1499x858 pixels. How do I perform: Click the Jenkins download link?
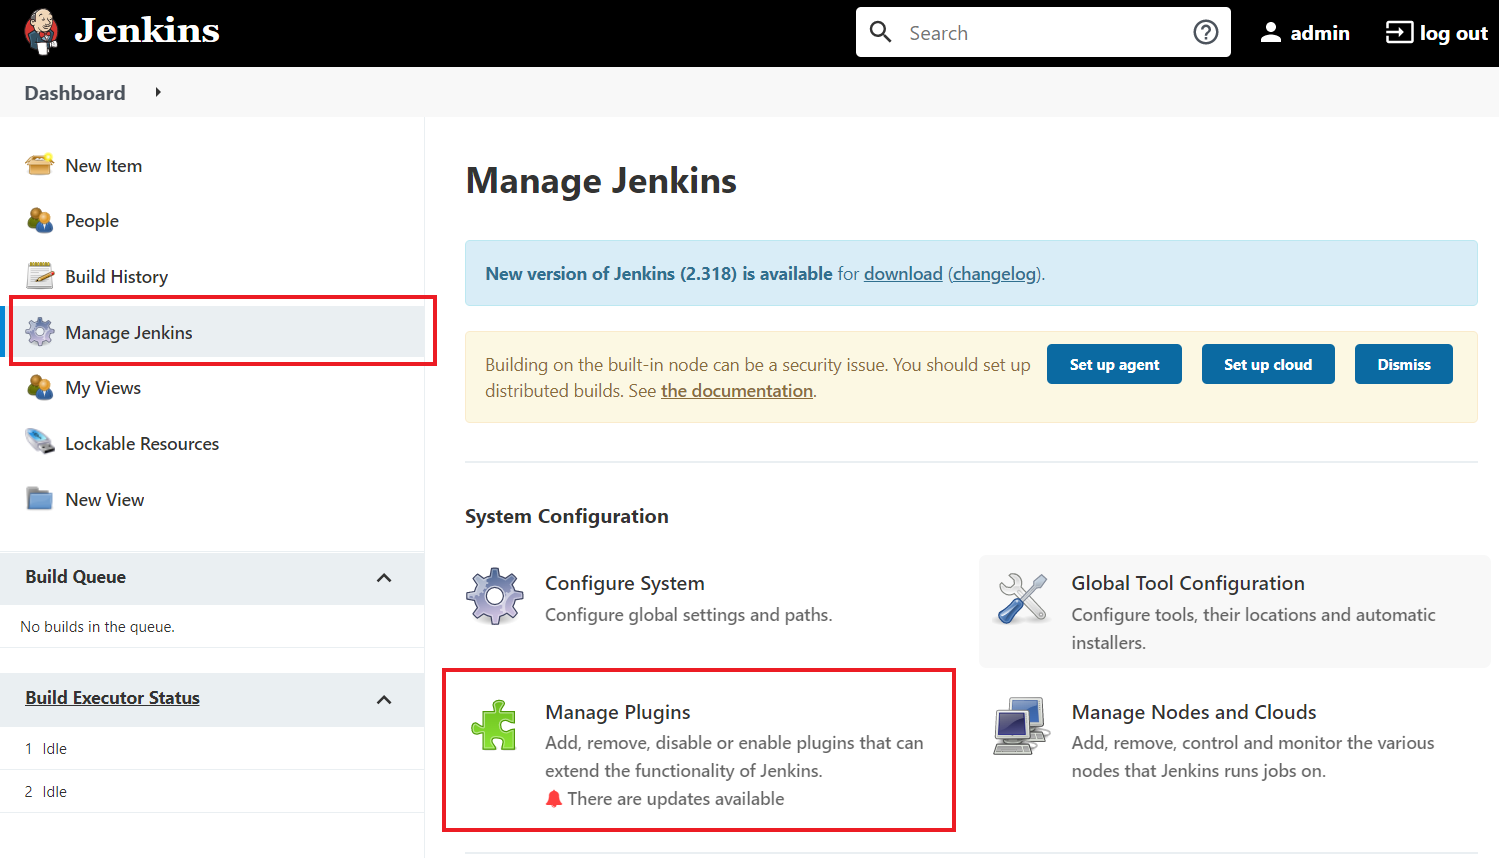[903, 274]
